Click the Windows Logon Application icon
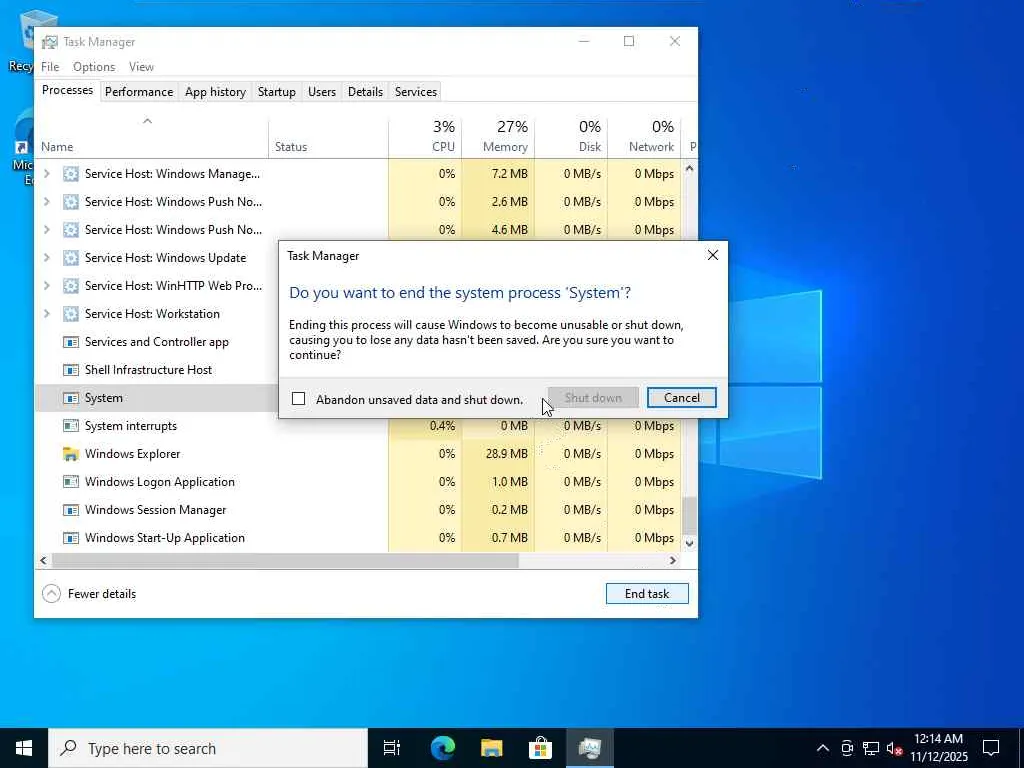Viewport: 1024px width, 768px height. [x=71, y=482]
